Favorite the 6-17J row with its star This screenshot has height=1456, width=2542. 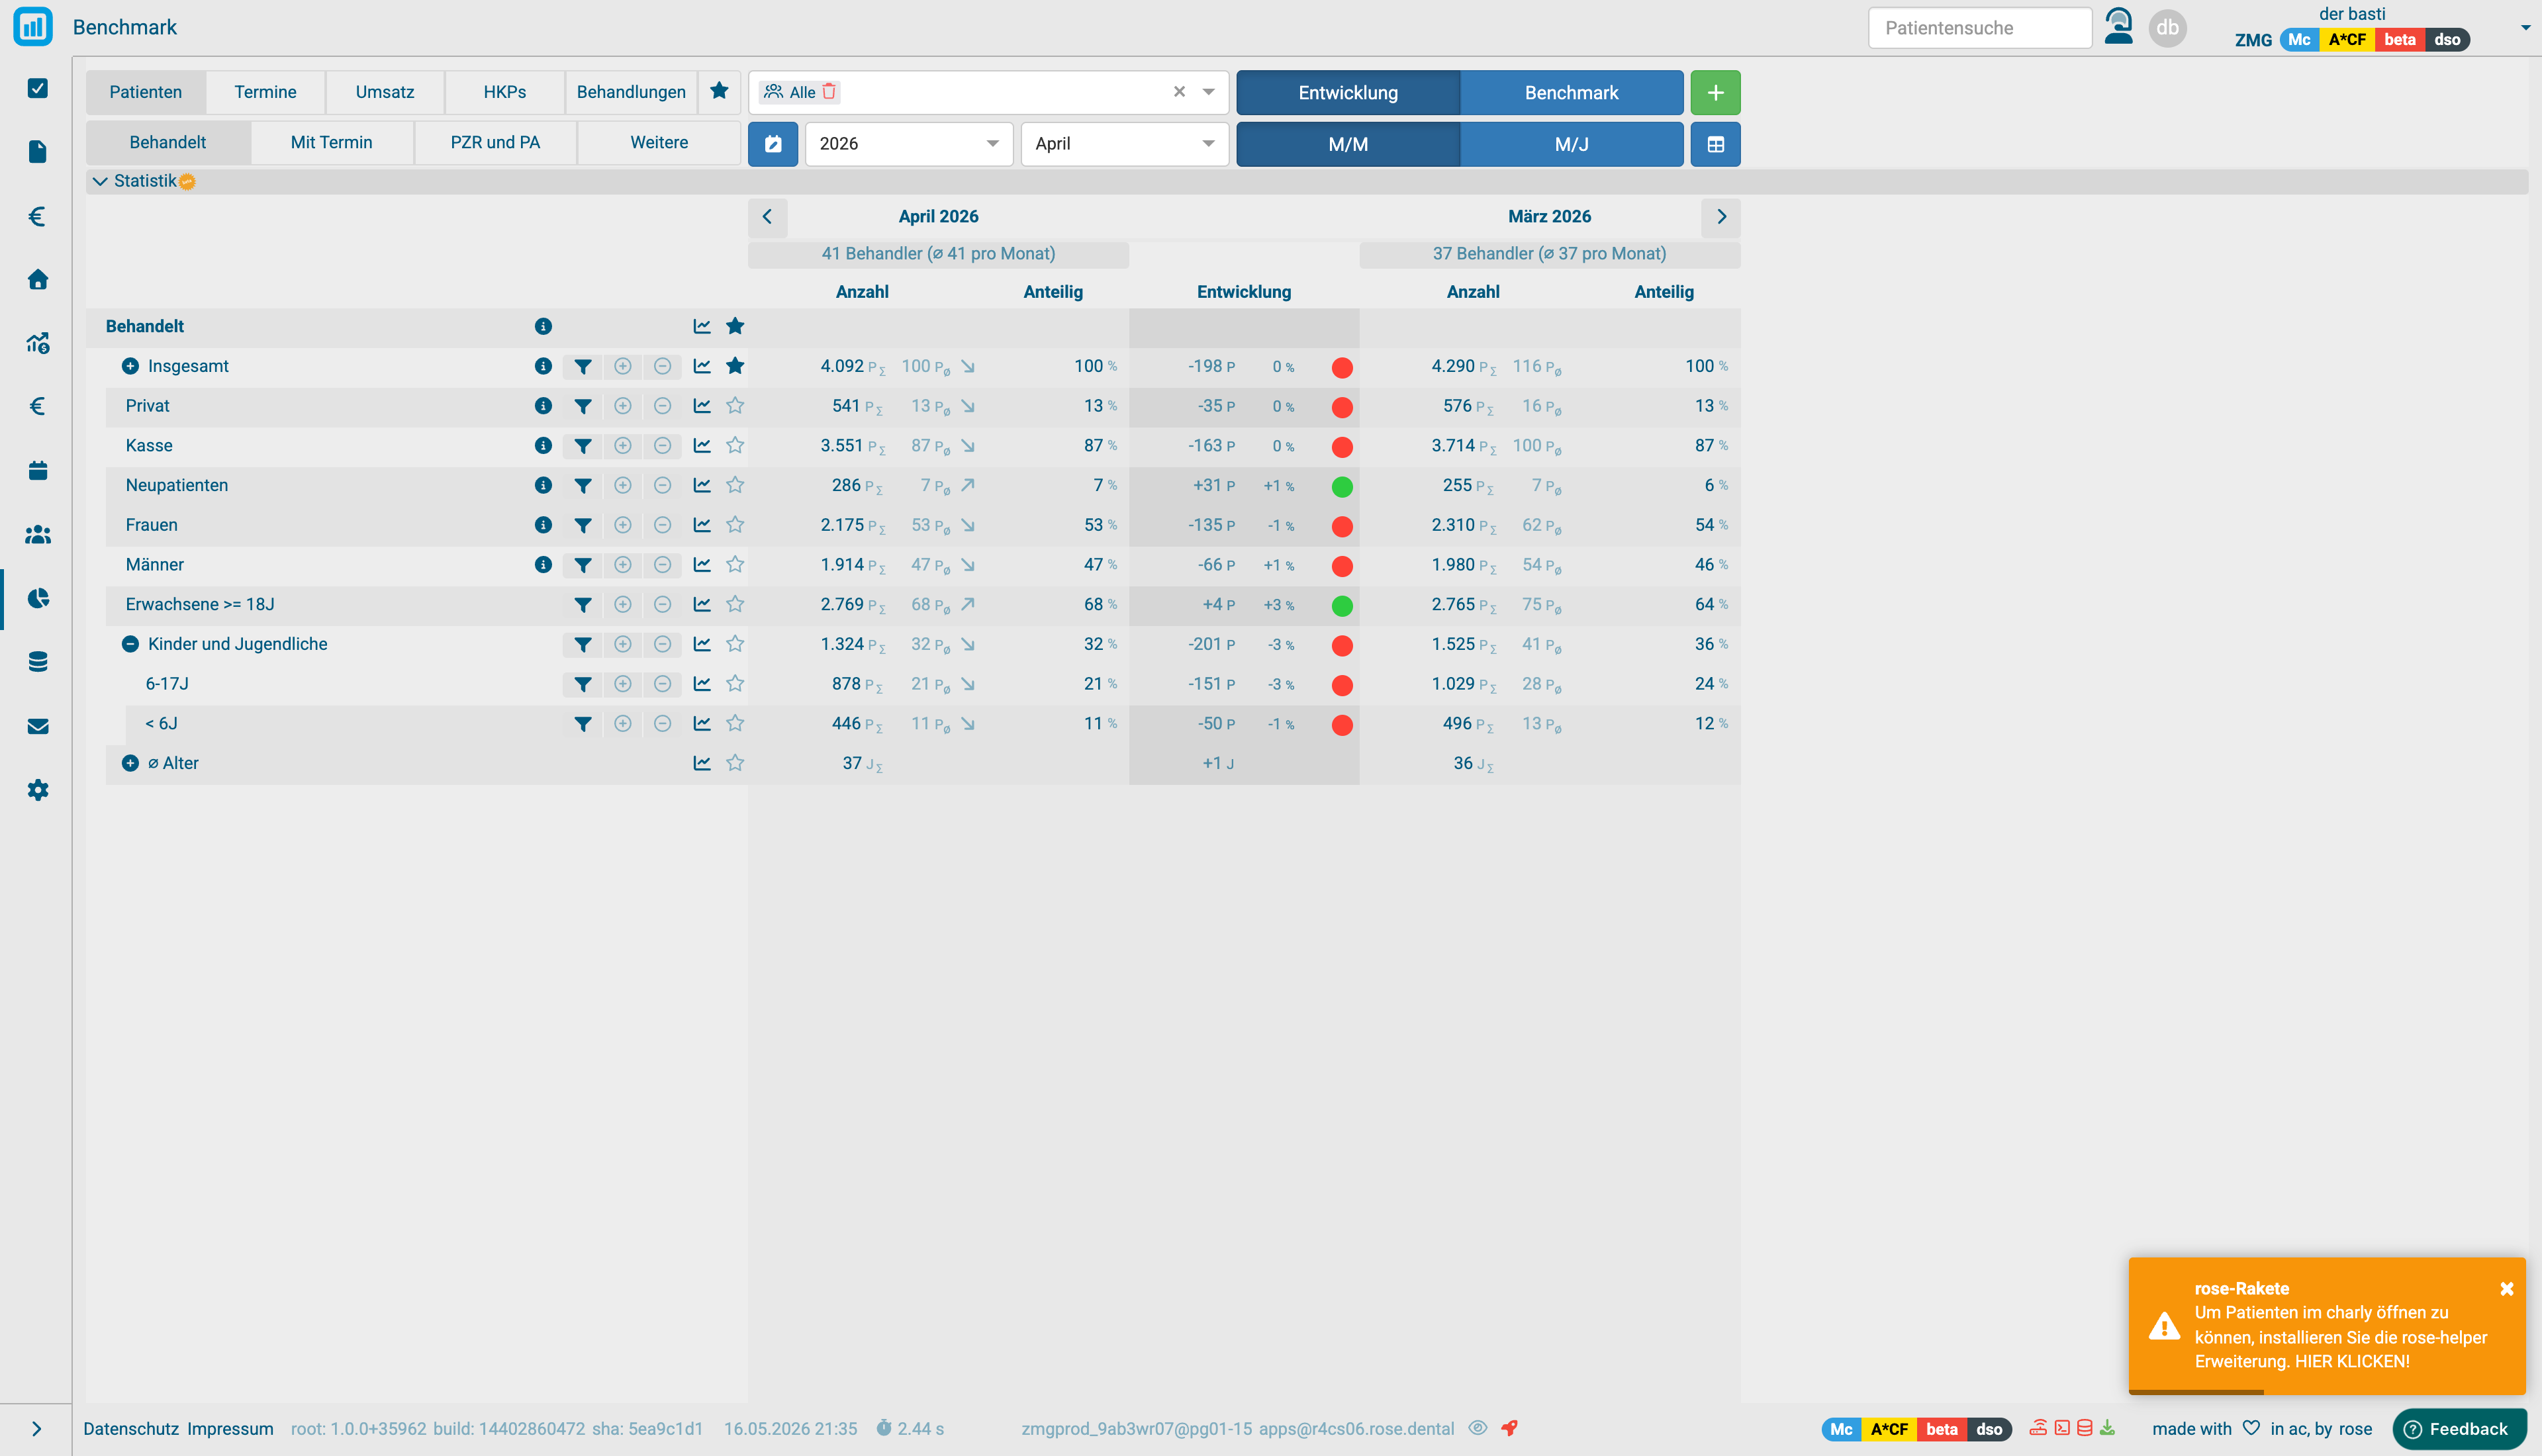[735, 684]
